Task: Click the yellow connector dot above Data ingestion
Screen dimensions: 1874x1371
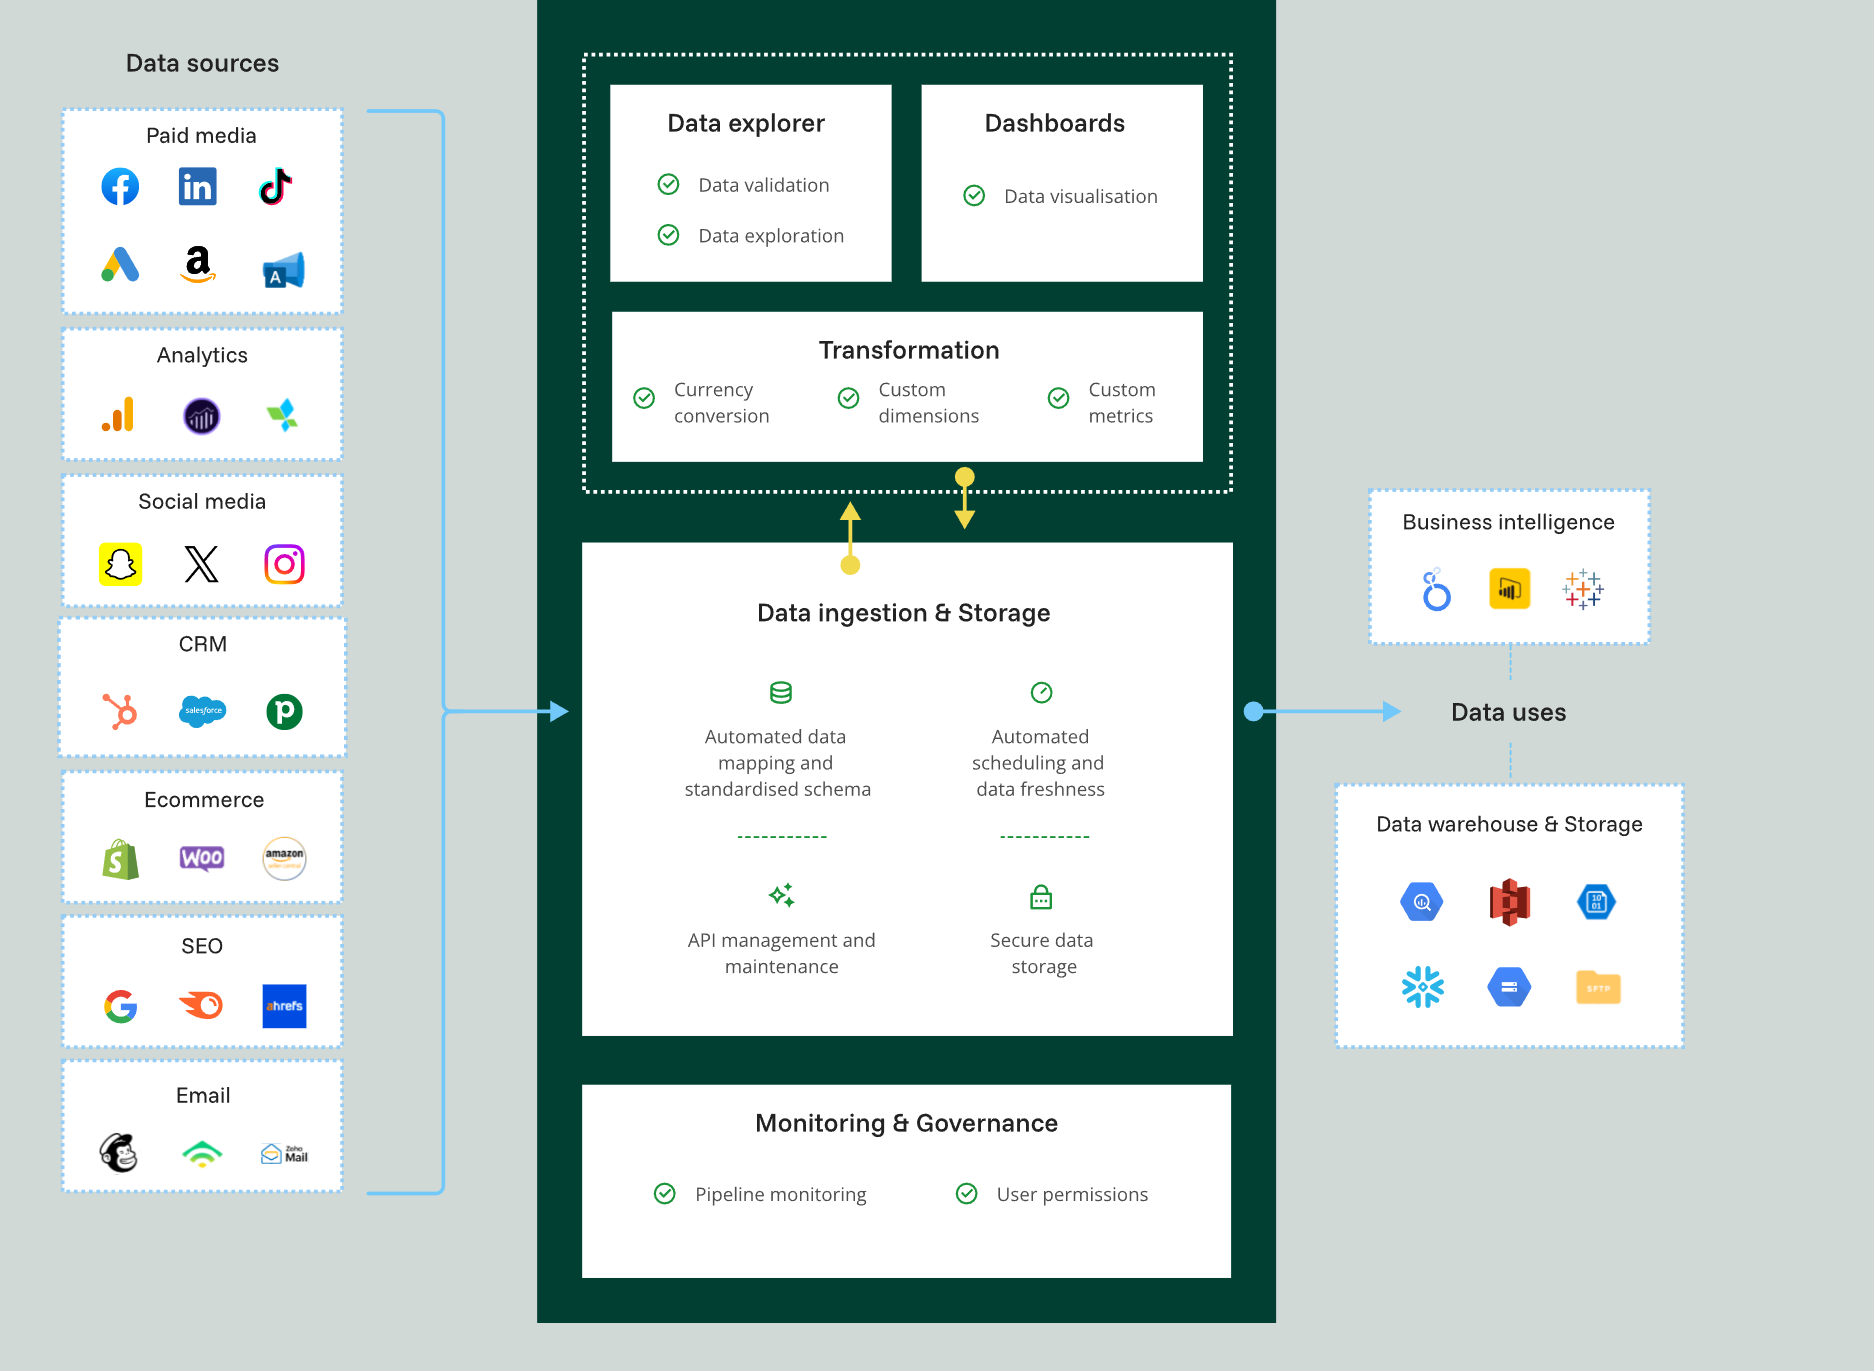Action: 849,566
